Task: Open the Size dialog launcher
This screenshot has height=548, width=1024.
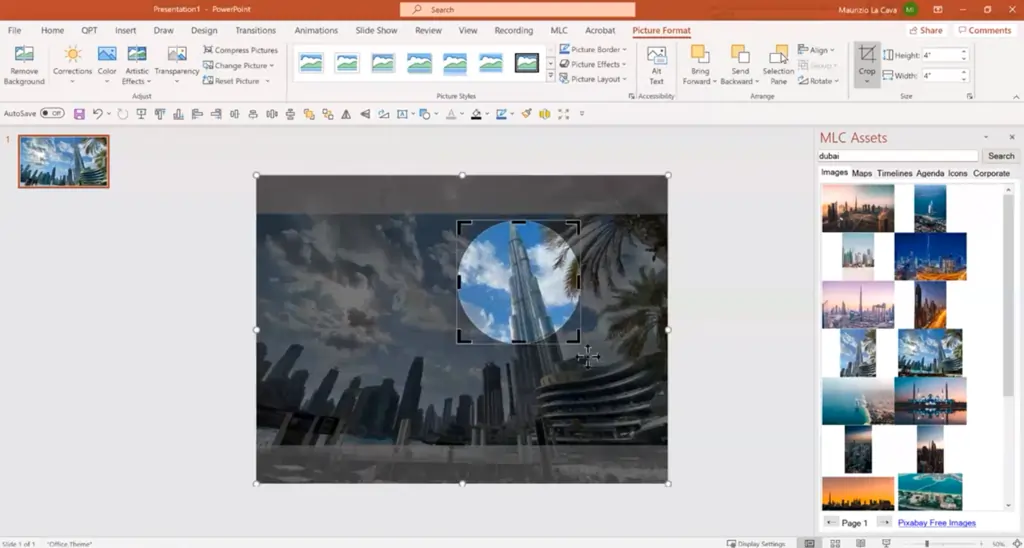Action: (970, 97)
